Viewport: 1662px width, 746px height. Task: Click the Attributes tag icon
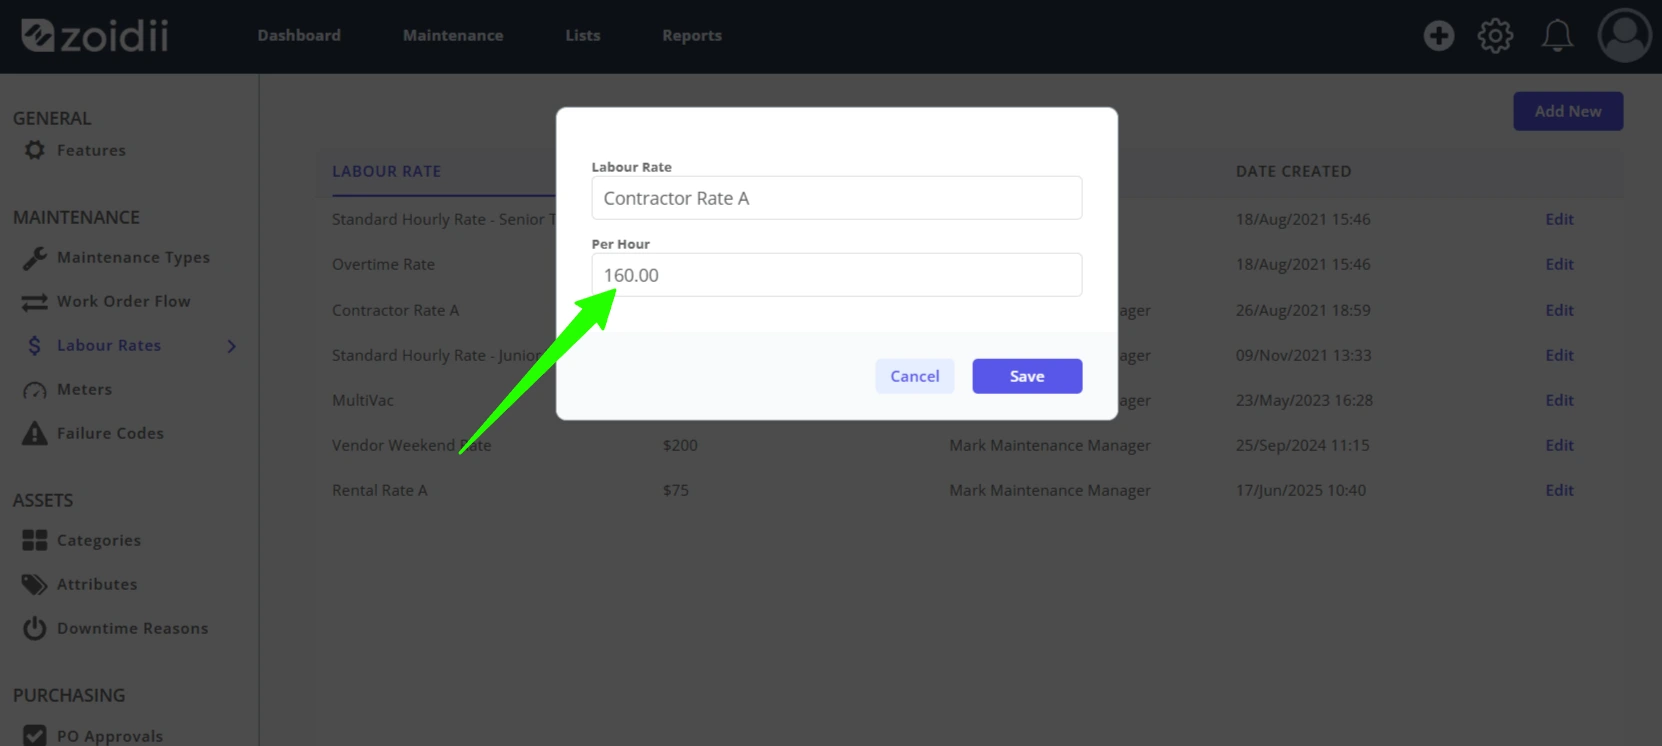pyautogui.click(x=35, y=584)
